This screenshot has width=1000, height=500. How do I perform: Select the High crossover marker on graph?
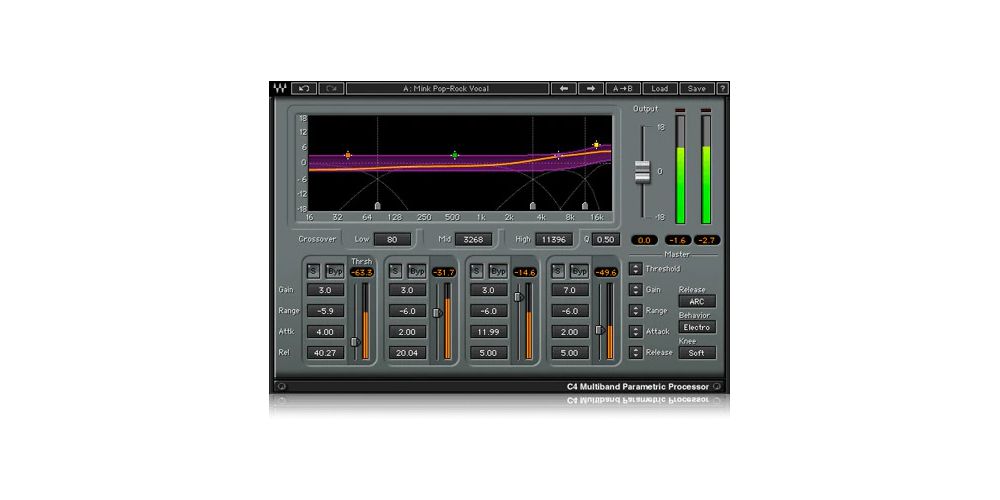click(x=585, y=206)
